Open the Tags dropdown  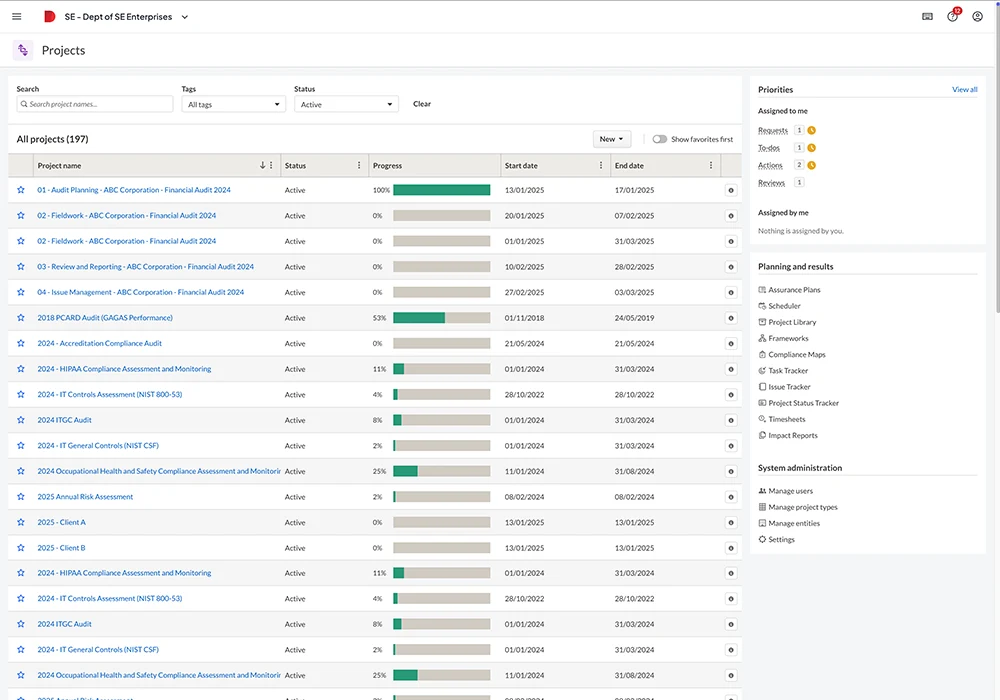click(233, 104)
